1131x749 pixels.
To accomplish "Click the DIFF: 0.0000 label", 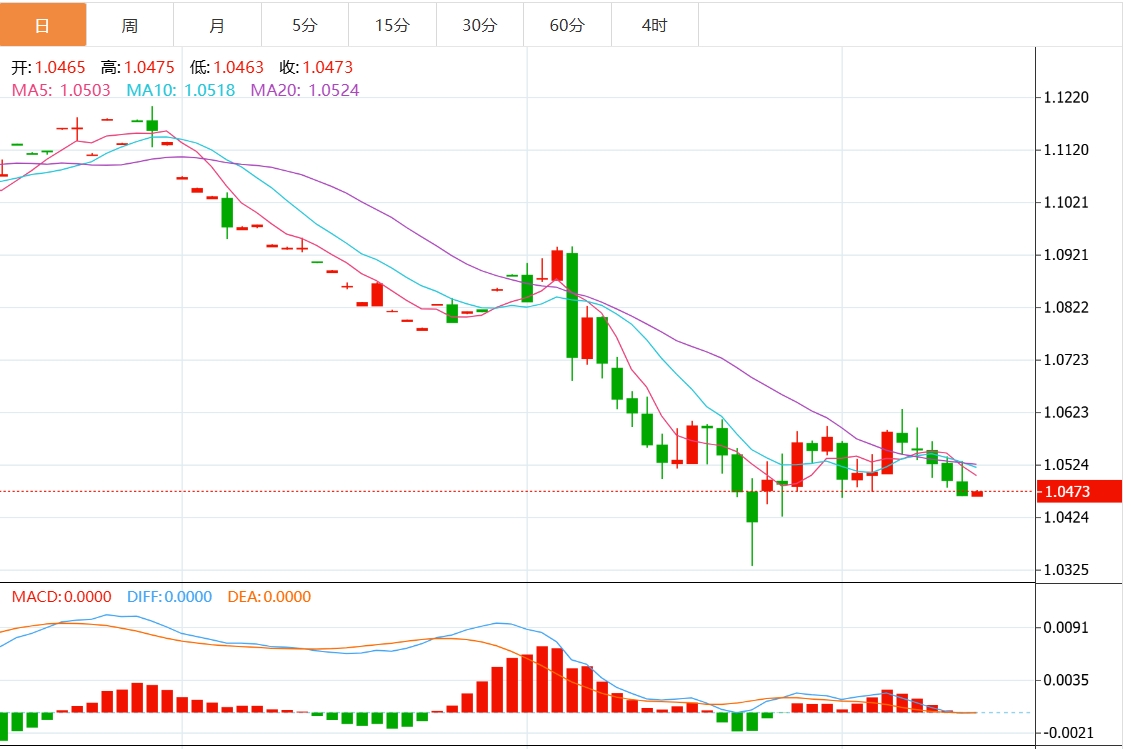I will pos(170,597).
